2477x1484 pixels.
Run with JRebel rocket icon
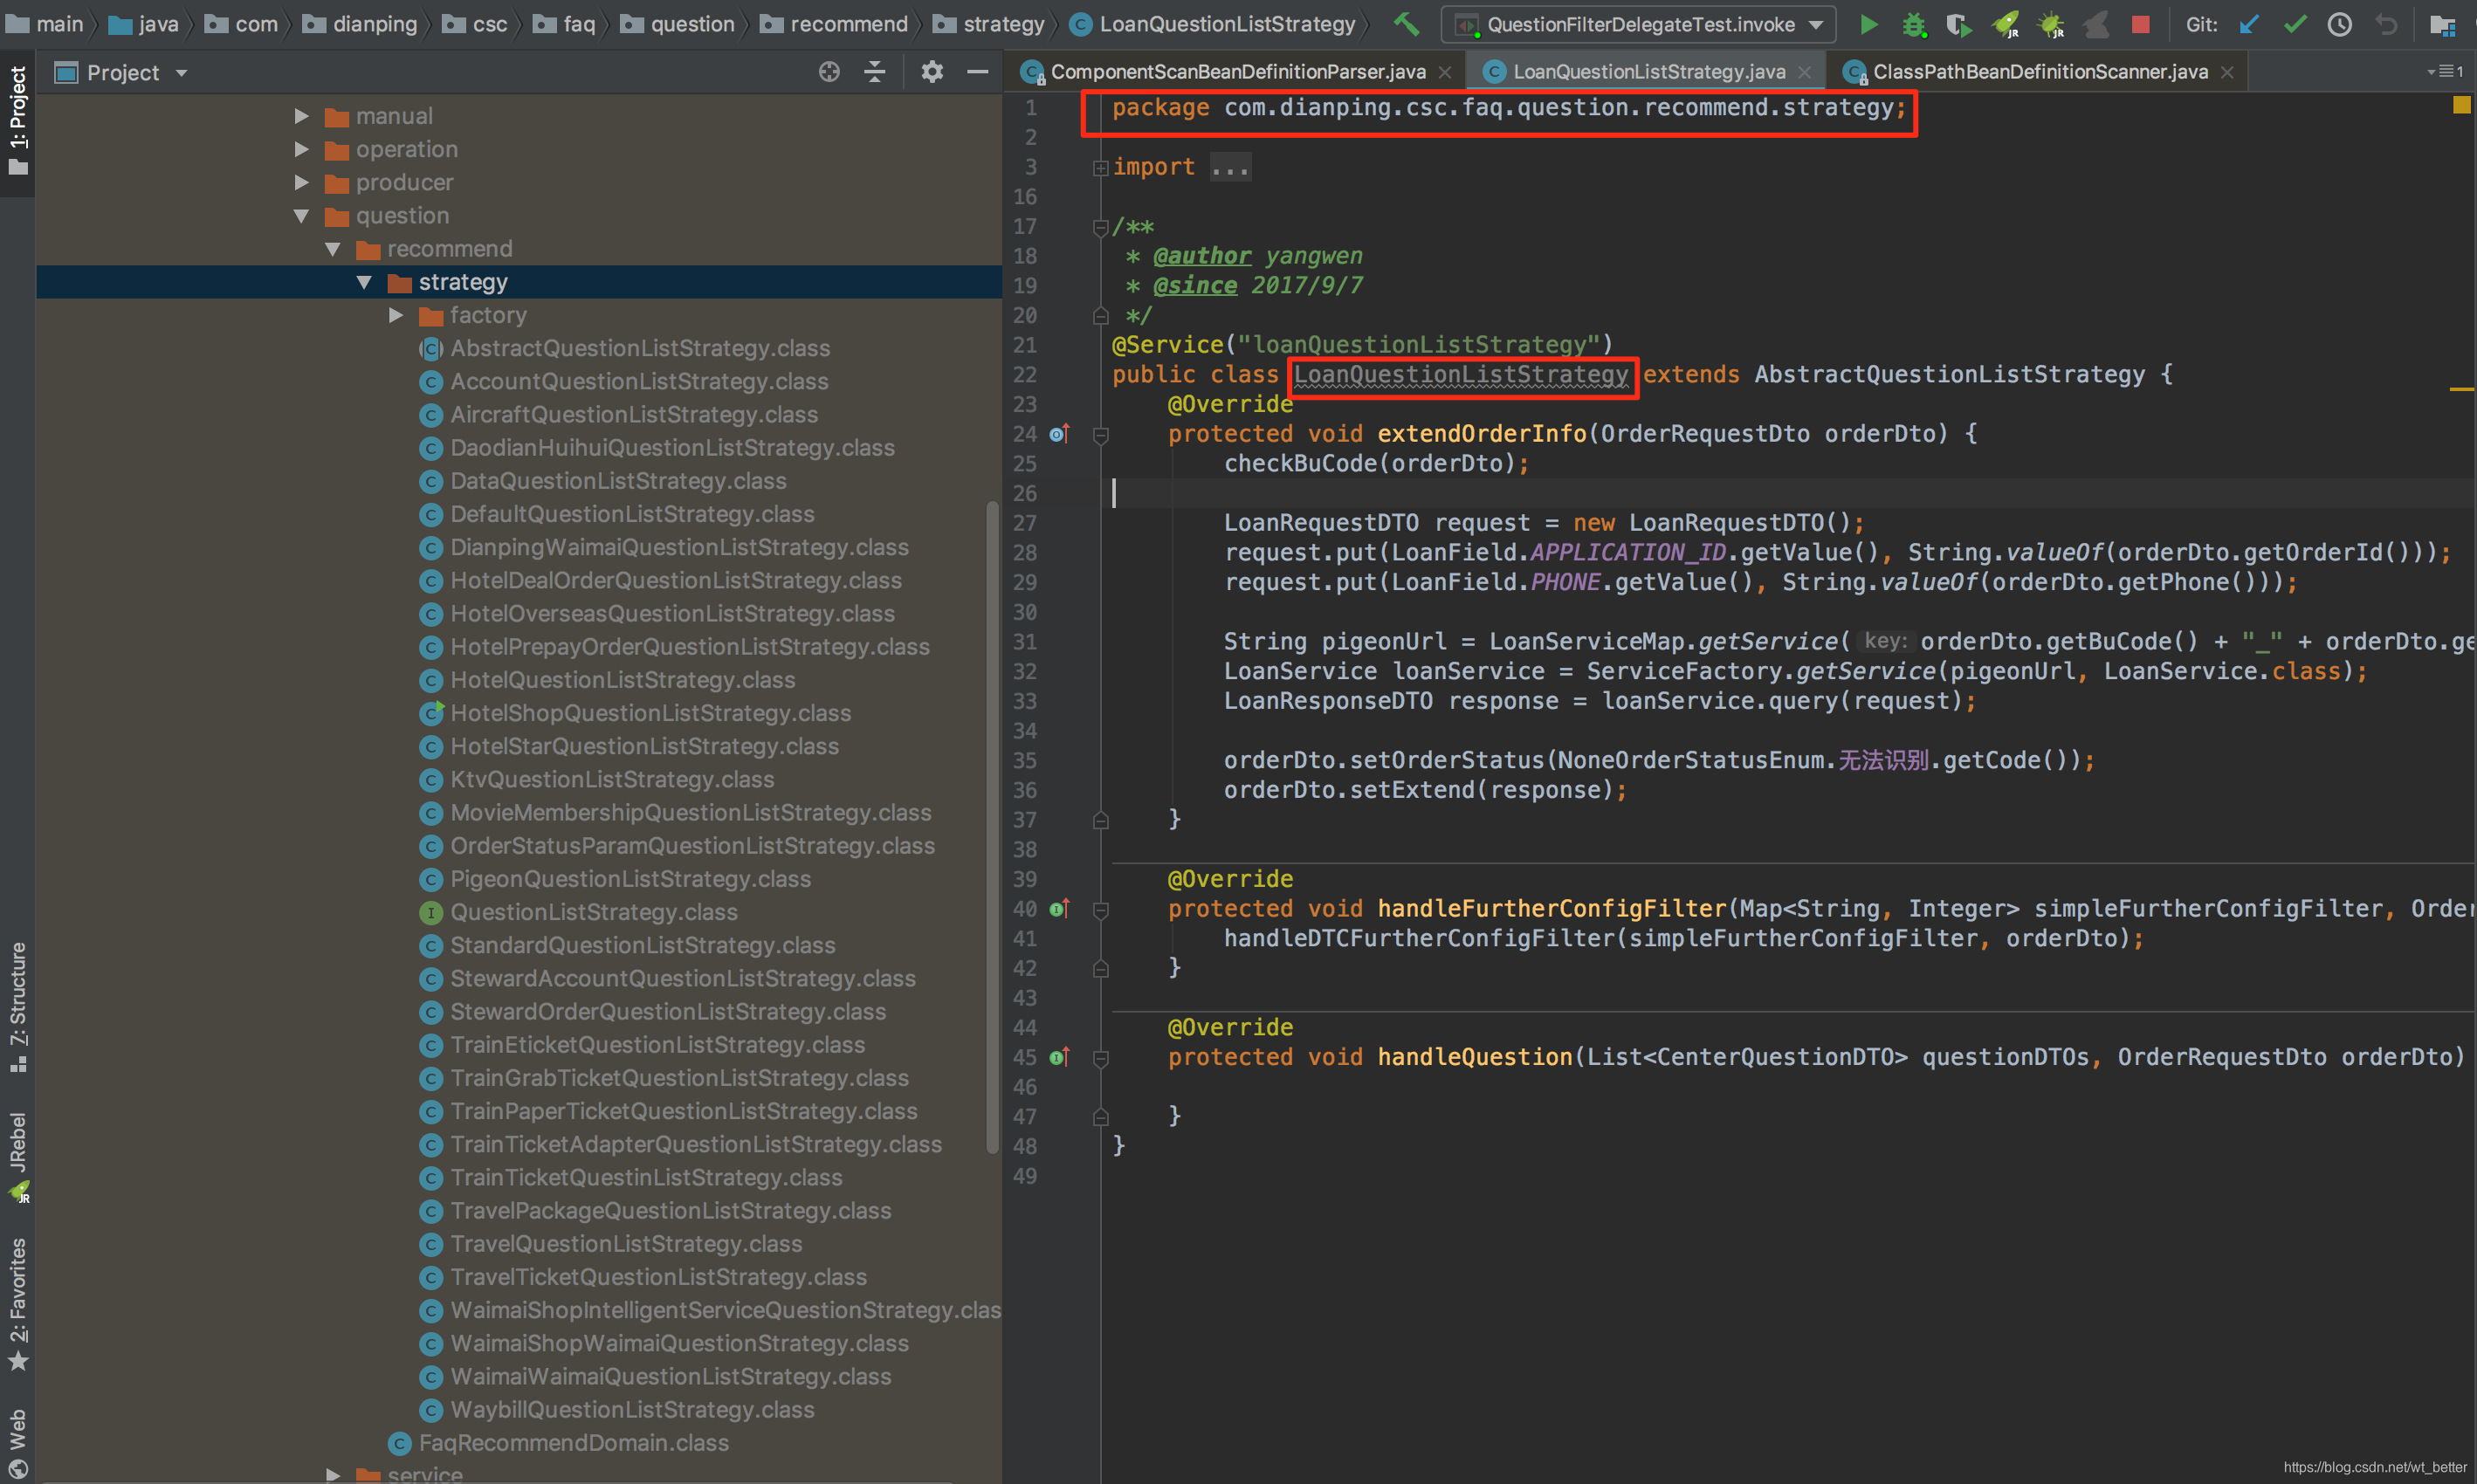(2005, 24)
